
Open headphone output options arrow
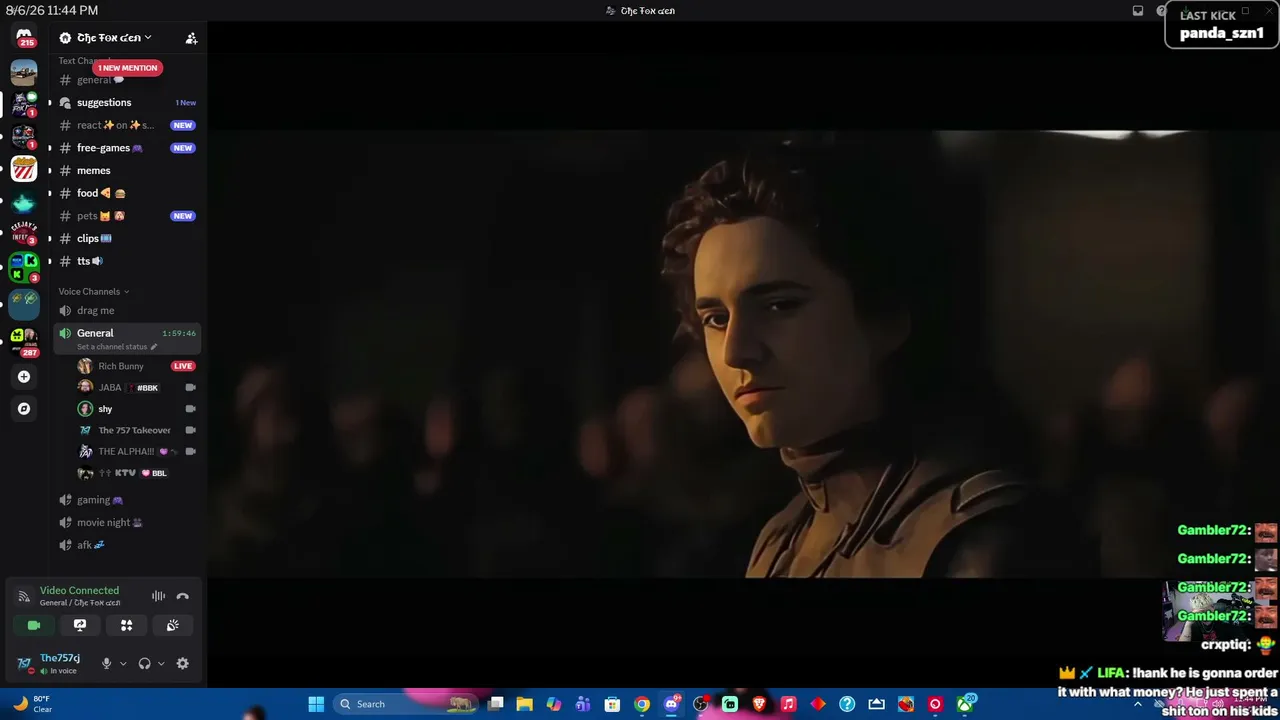tap(161, 663)
